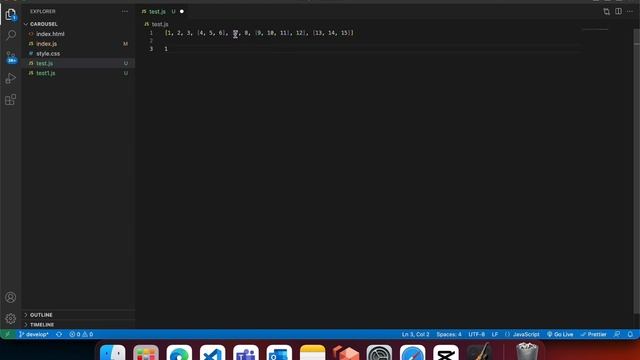This screenshot has width=640, height=360.
Task: Open notifications bell in status bar
Action: [x=630, y=334]
